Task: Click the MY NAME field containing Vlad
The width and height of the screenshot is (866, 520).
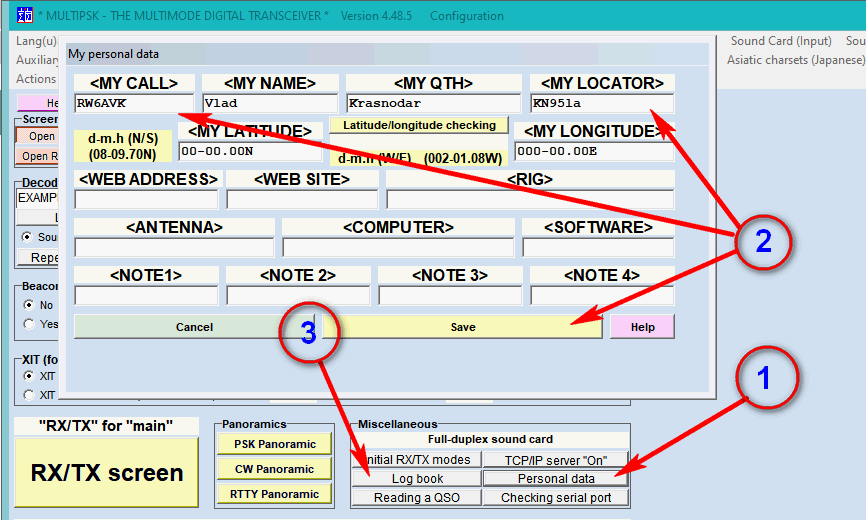Action: pyautogui.click(x=270, y=103)
